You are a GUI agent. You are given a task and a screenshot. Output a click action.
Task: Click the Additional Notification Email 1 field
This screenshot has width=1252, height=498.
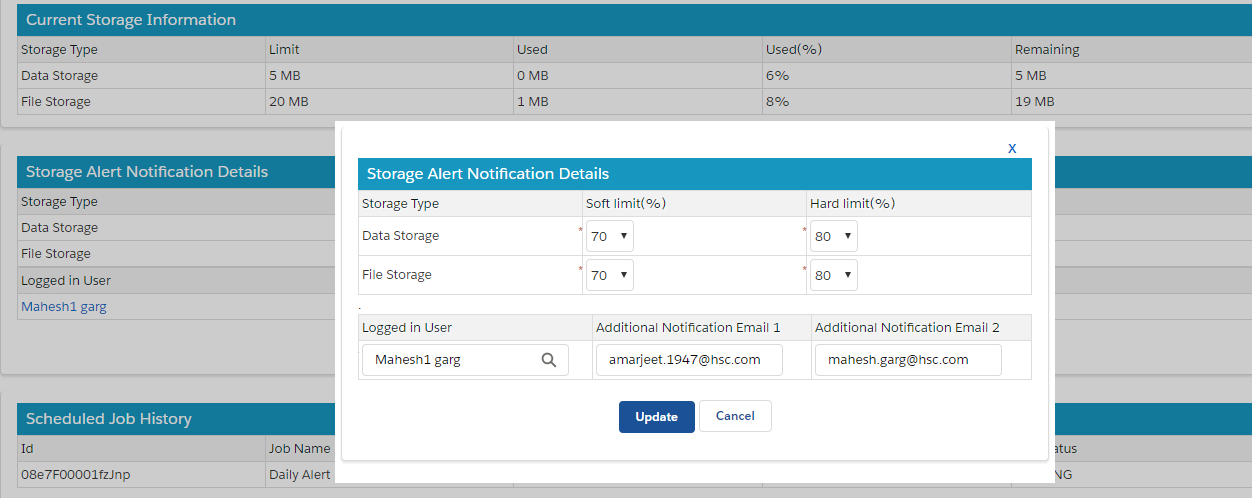[689, 360]
